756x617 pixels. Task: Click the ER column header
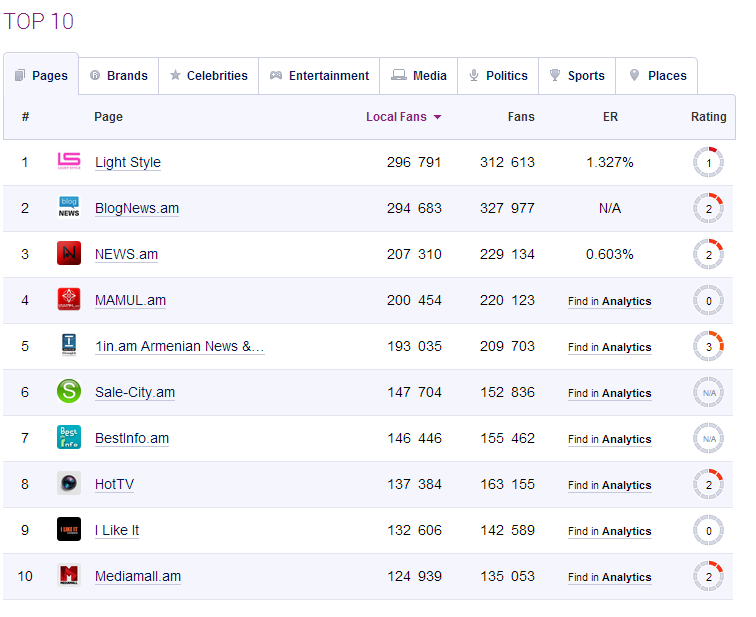coord(610,117)
